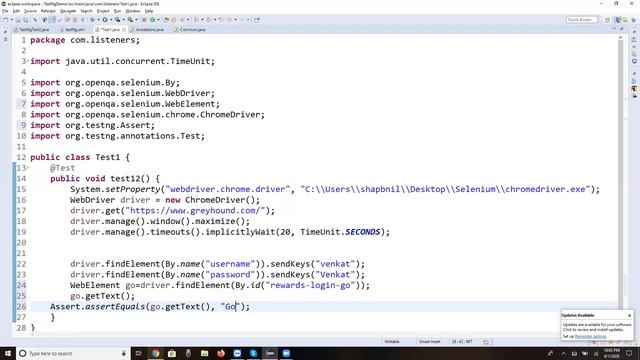Viewport: 640px width, 360px height.
Task: Open Skype from the Windows taskbar
Action: pos(253,353)
